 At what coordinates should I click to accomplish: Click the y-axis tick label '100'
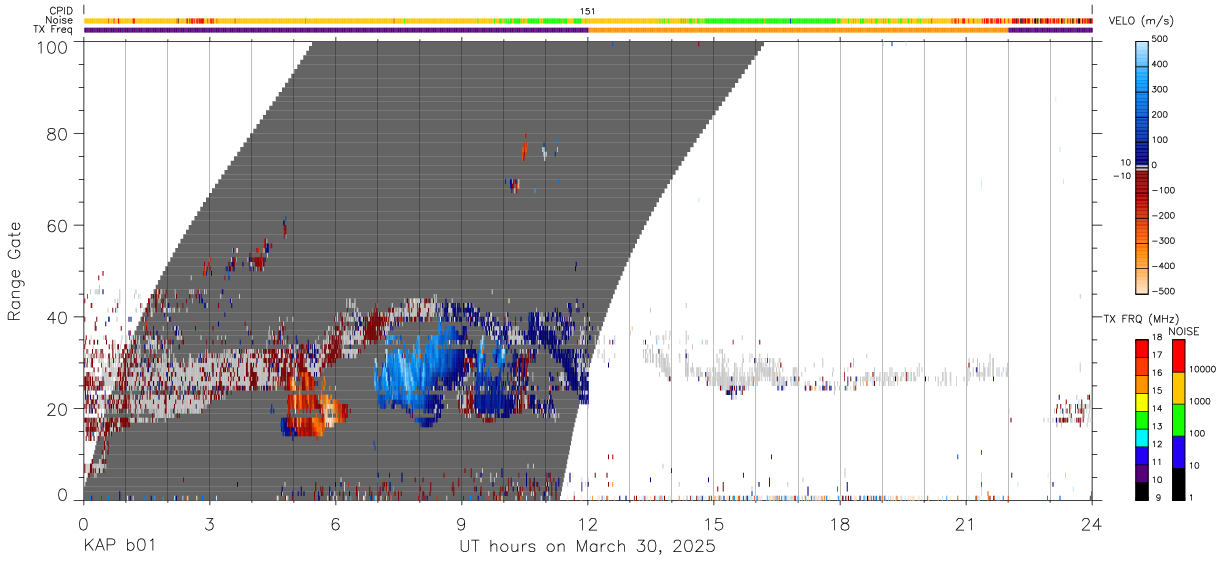[x=52, y=46]
